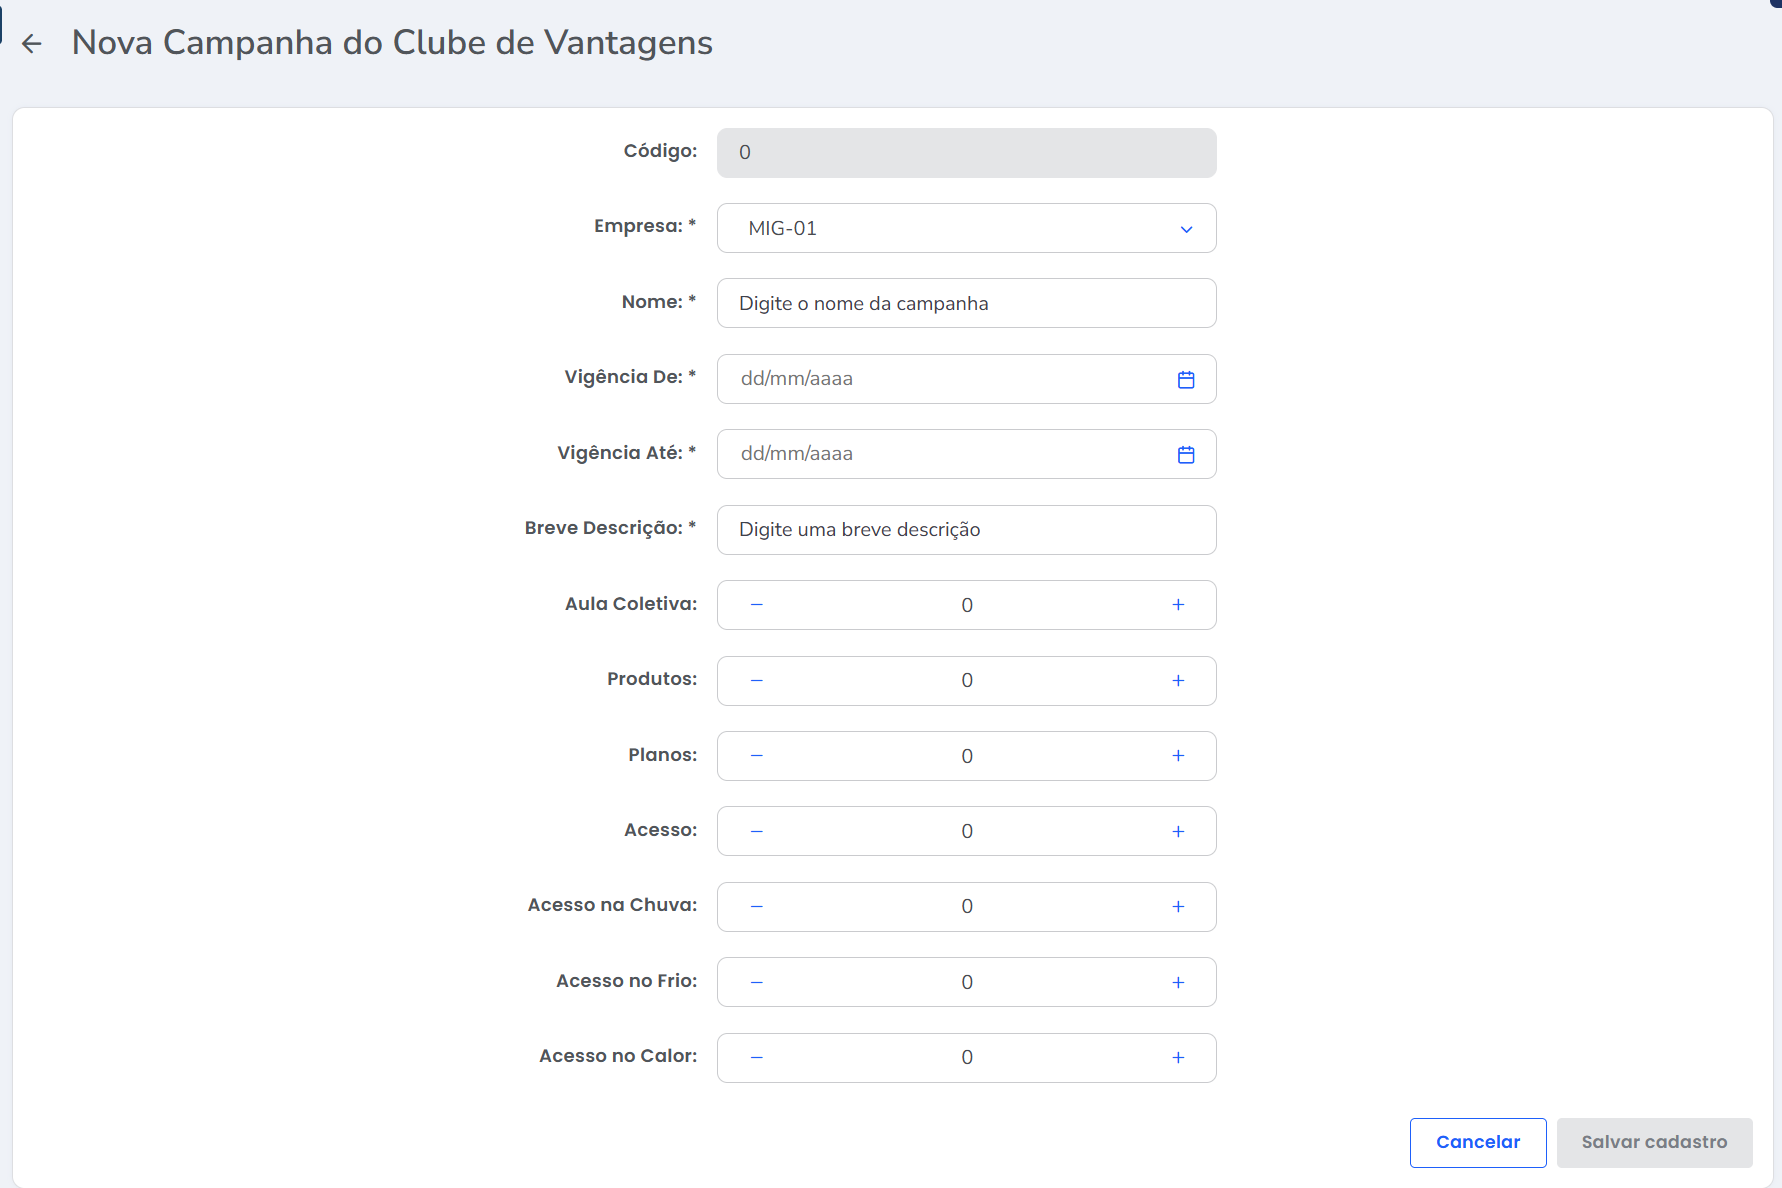Image resolution: width=1782 pixels, height=1188 pixels.
Task: Decrement the Produtos quantity
Action: [x=757, y=681]
